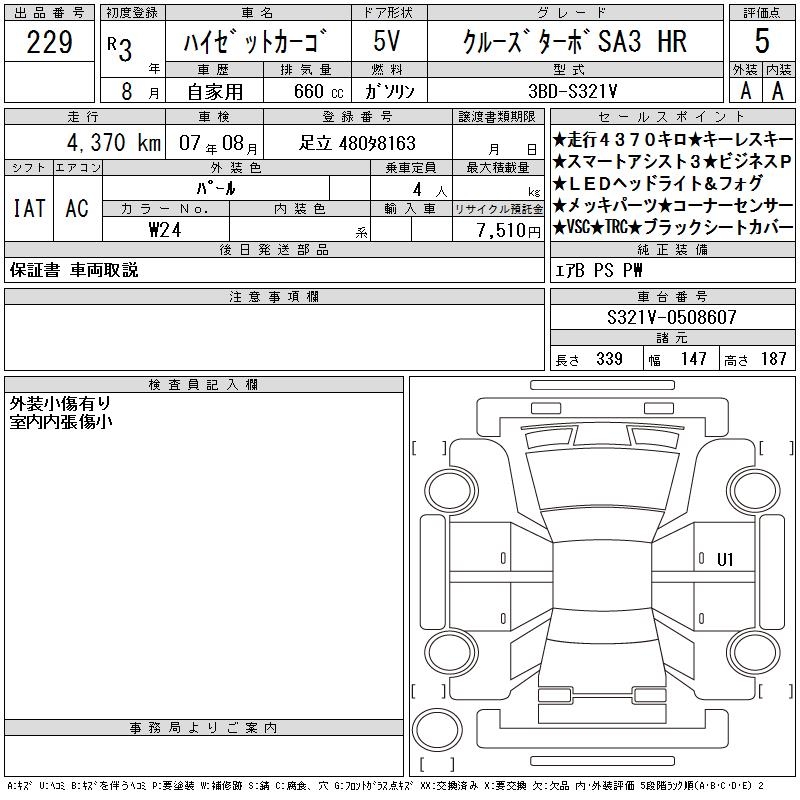Image resolution: width=800 pixels, height=800 pixels.
Task: Select the カラーNo. header label
Action: point(165,209)
